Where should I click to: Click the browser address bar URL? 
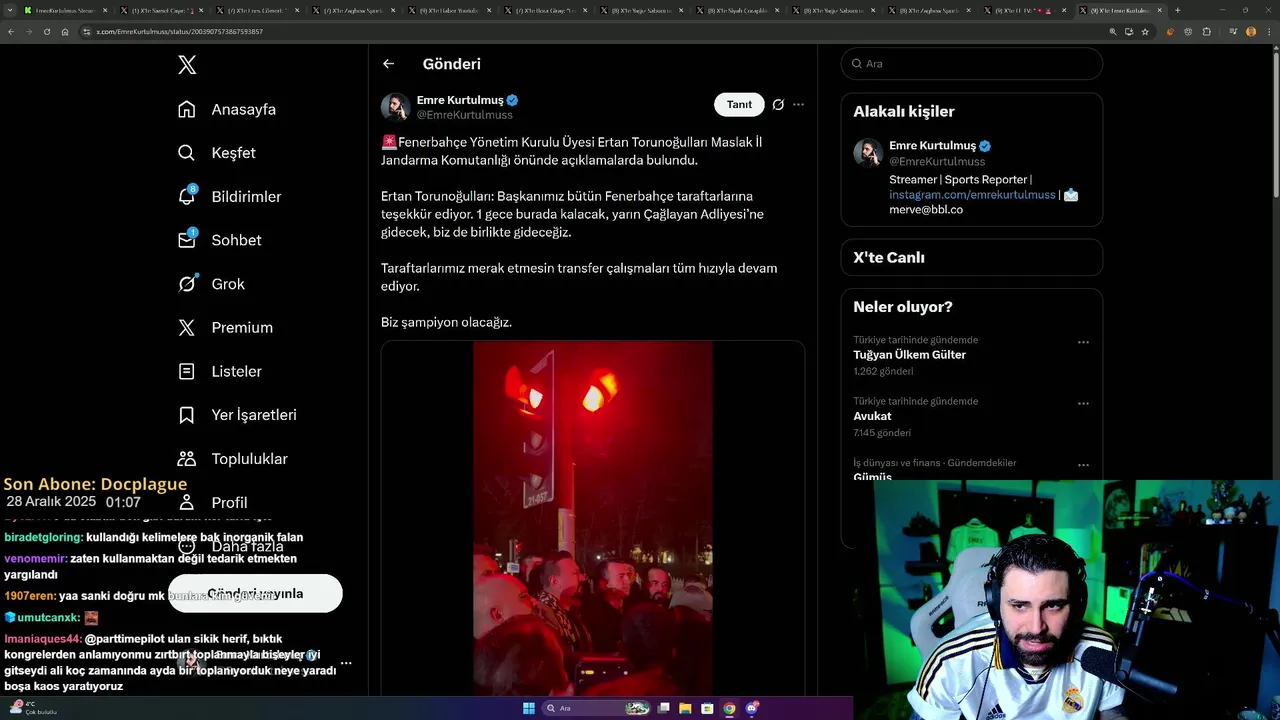tap(180, 32)
